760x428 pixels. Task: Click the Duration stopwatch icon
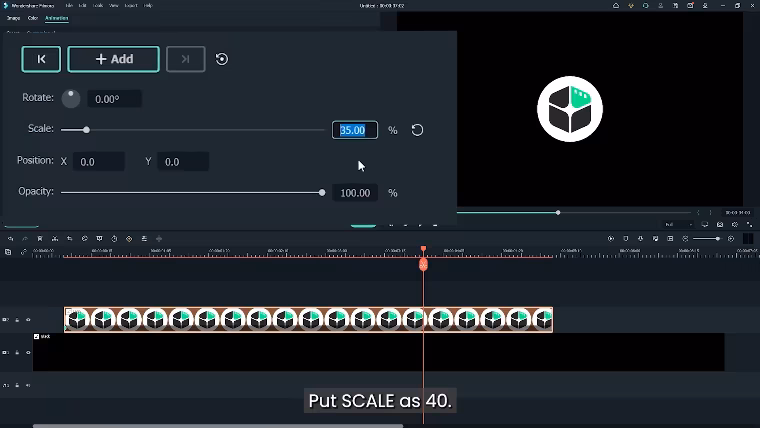tap(114, 238)
